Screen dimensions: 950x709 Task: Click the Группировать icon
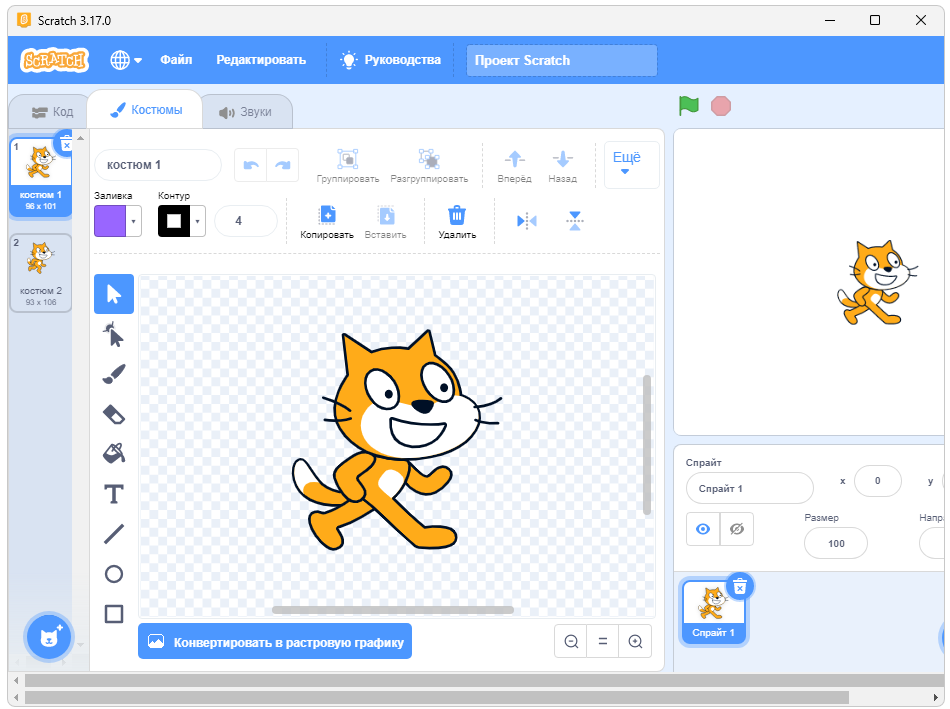(x=348, y=159)
